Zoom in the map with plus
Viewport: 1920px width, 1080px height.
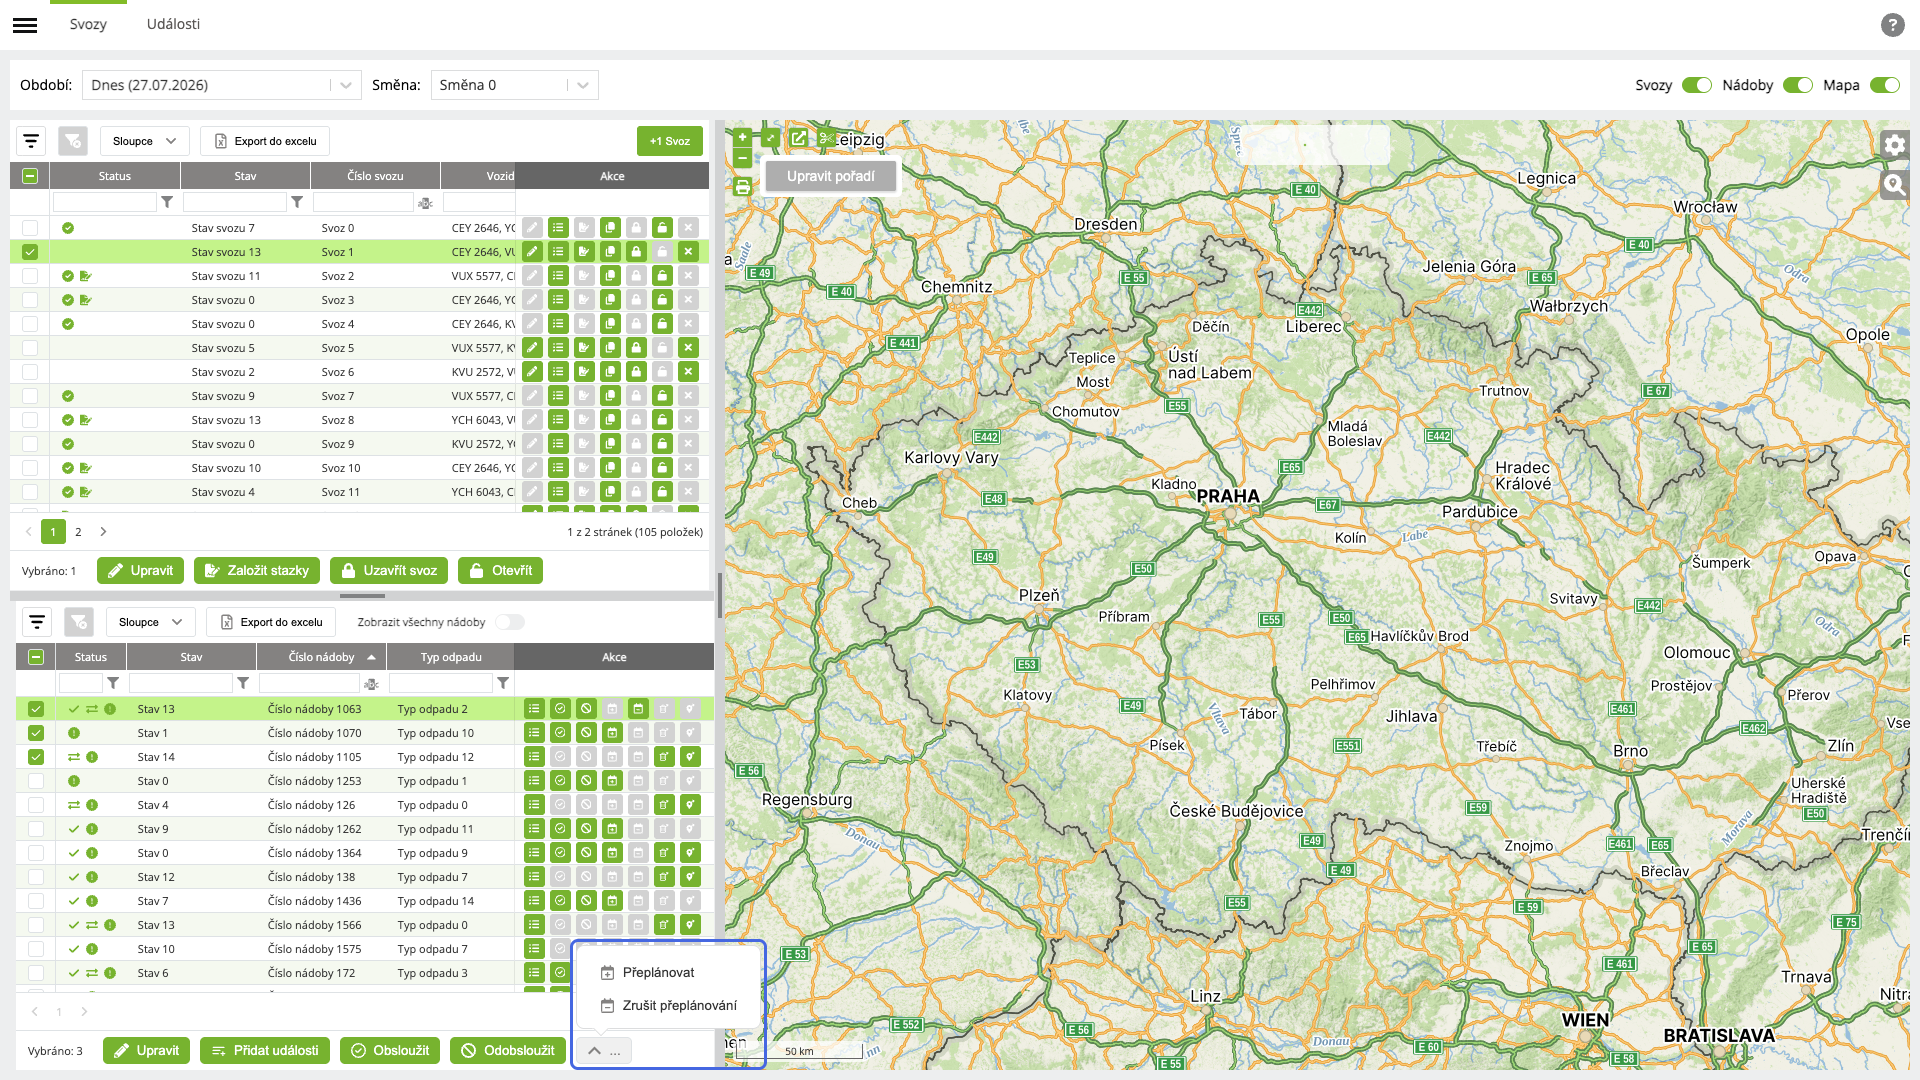pos(742,138)
